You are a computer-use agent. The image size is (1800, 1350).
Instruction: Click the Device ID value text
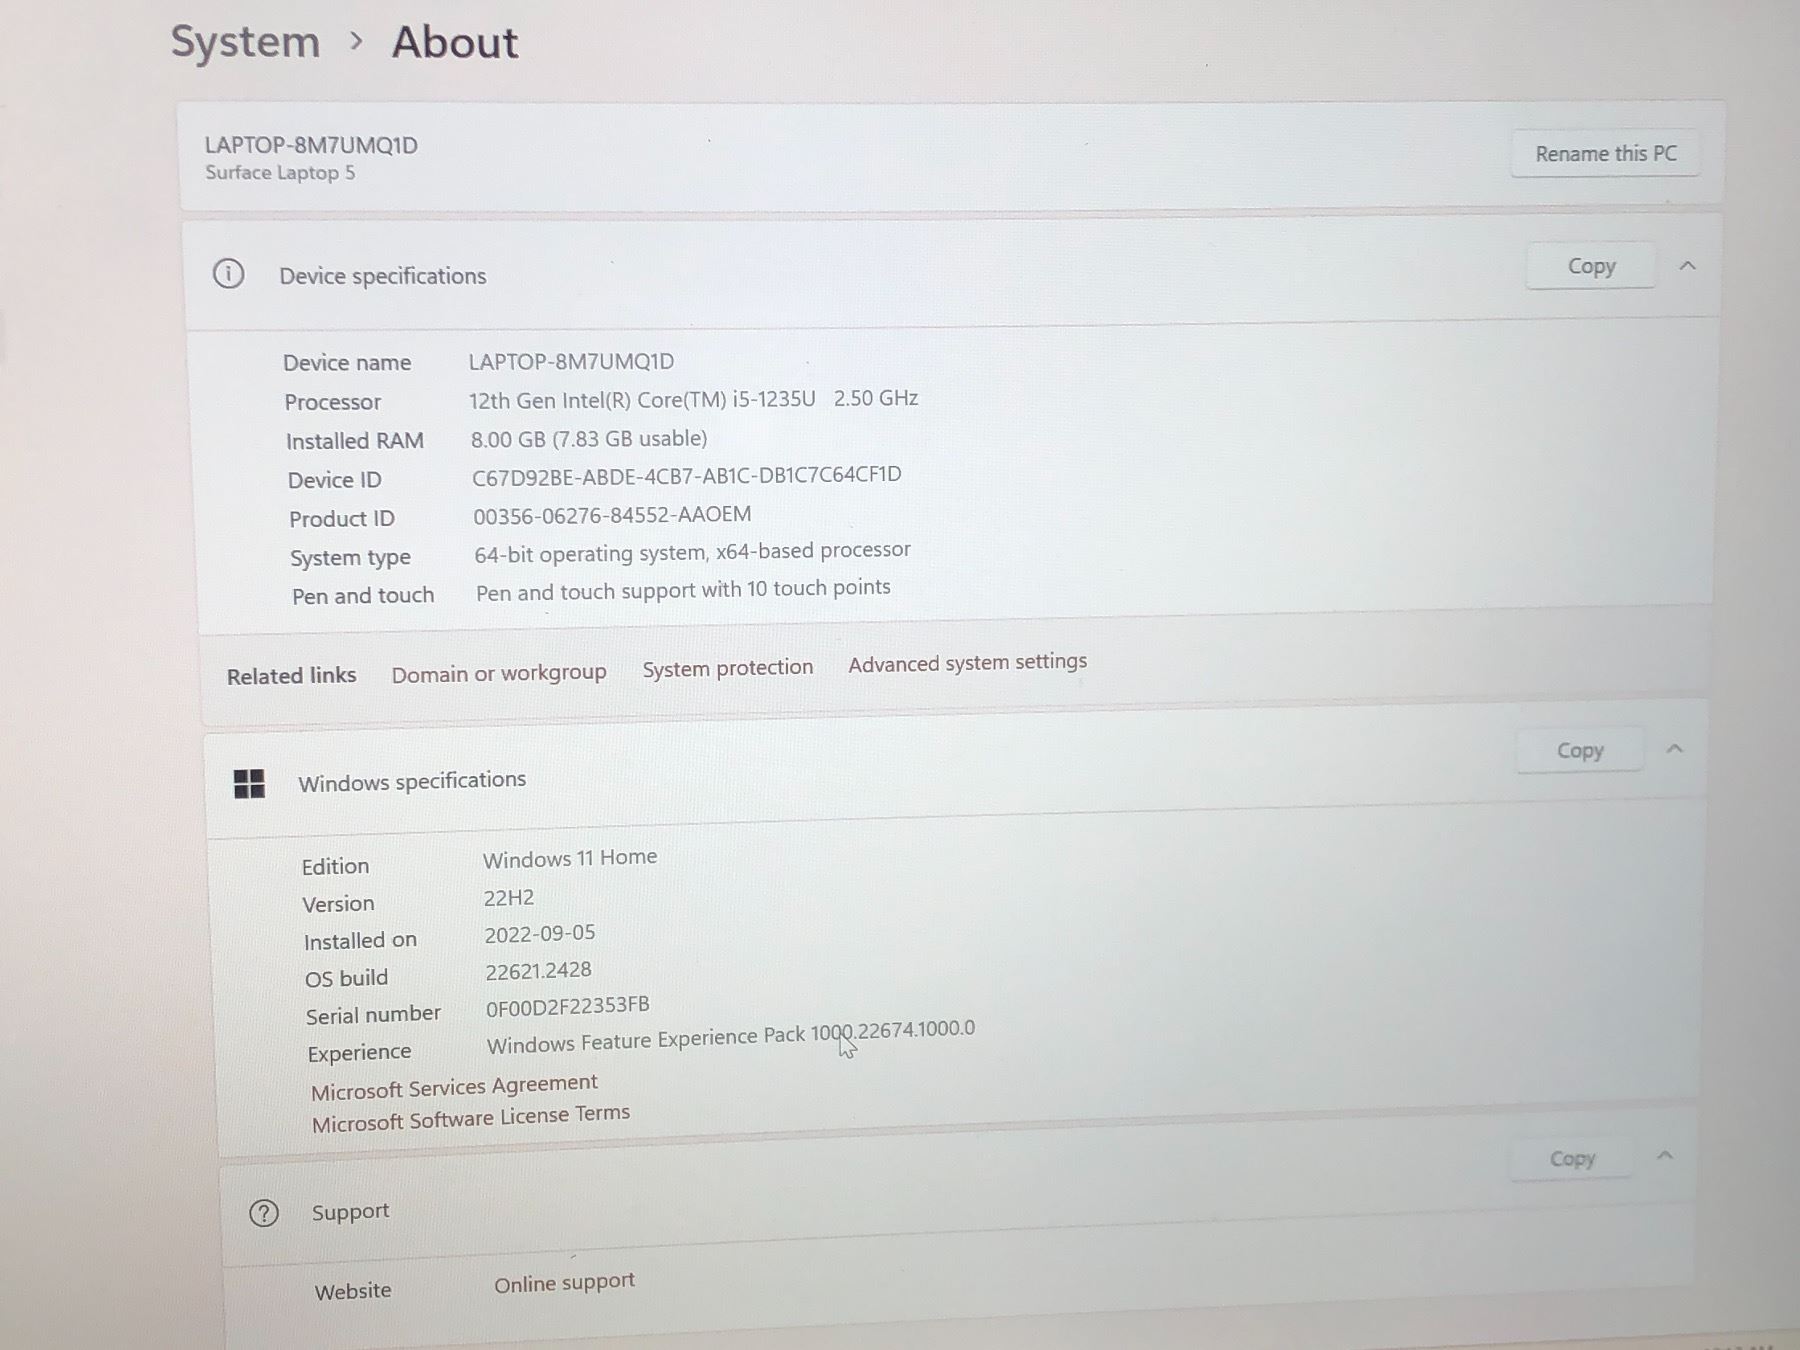(x=686, y=476)
